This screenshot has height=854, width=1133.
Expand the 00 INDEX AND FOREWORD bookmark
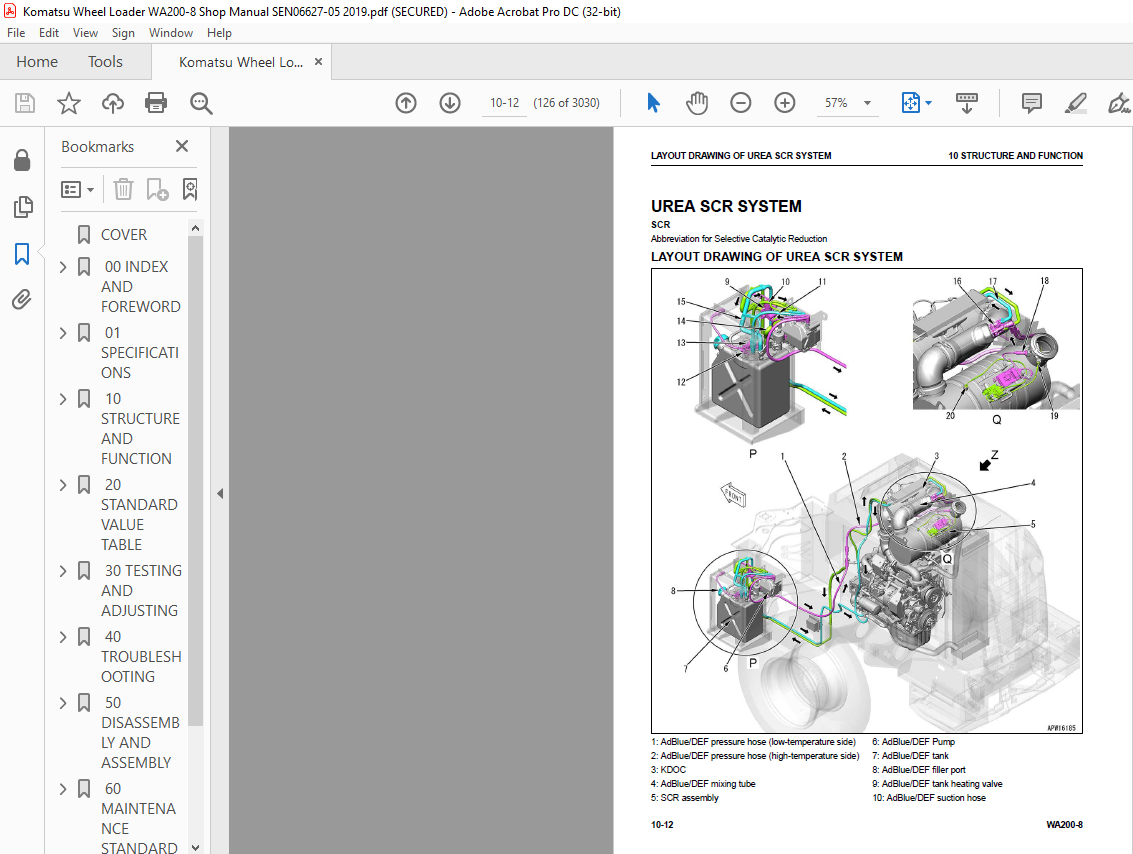coord(63,267)
